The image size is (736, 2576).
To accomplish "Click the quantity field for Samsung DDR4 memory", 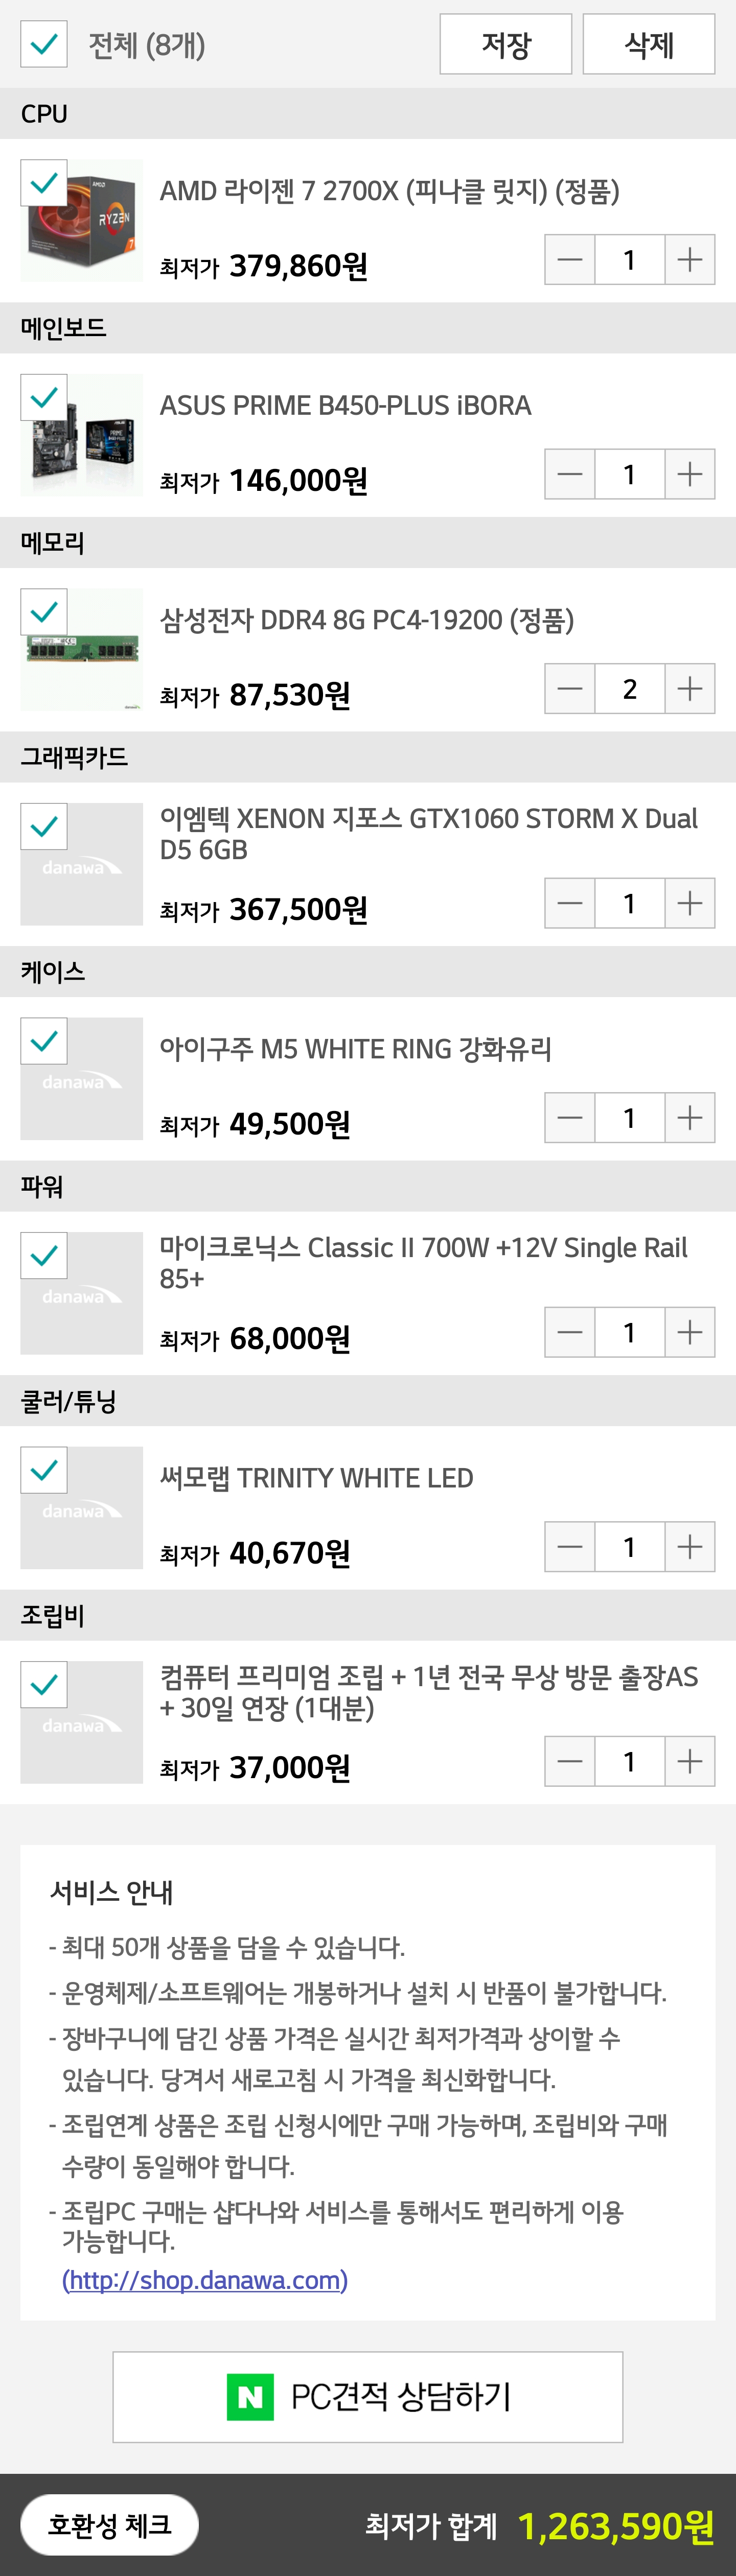I will pos(630,689).
